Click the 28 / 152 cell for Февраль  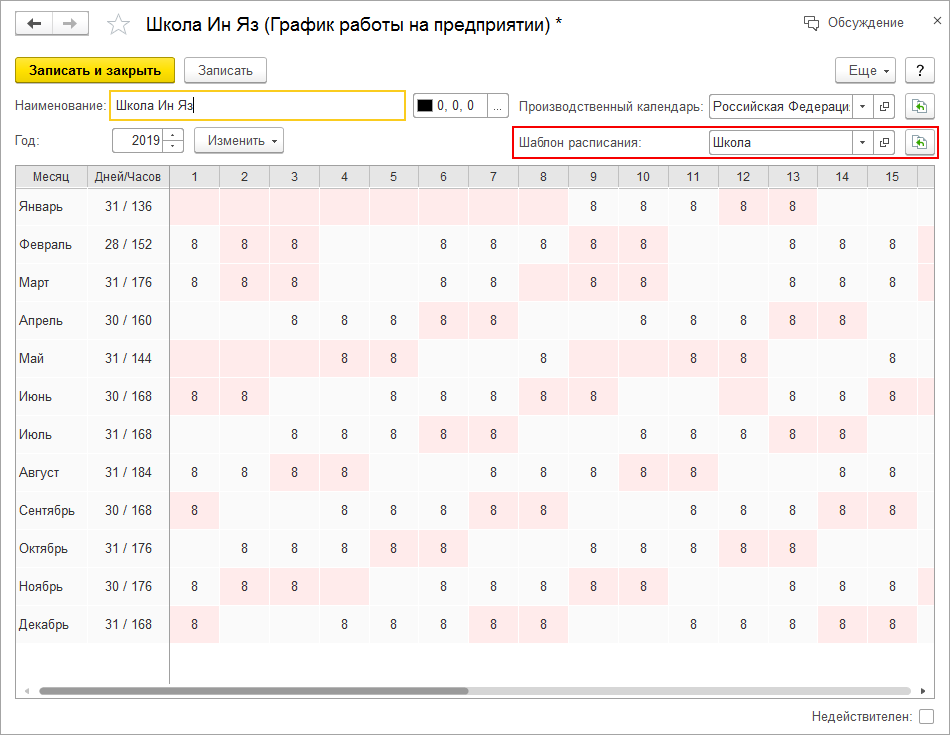128,245
